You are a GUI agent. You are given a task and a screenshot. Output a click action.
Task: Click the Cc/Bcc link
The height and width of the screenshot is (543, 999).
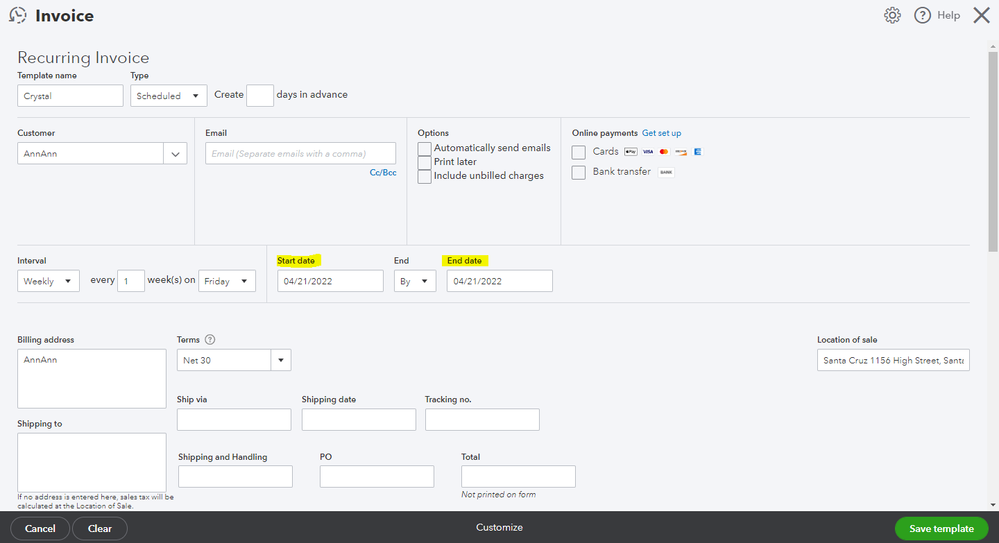(x=383, y=173)
